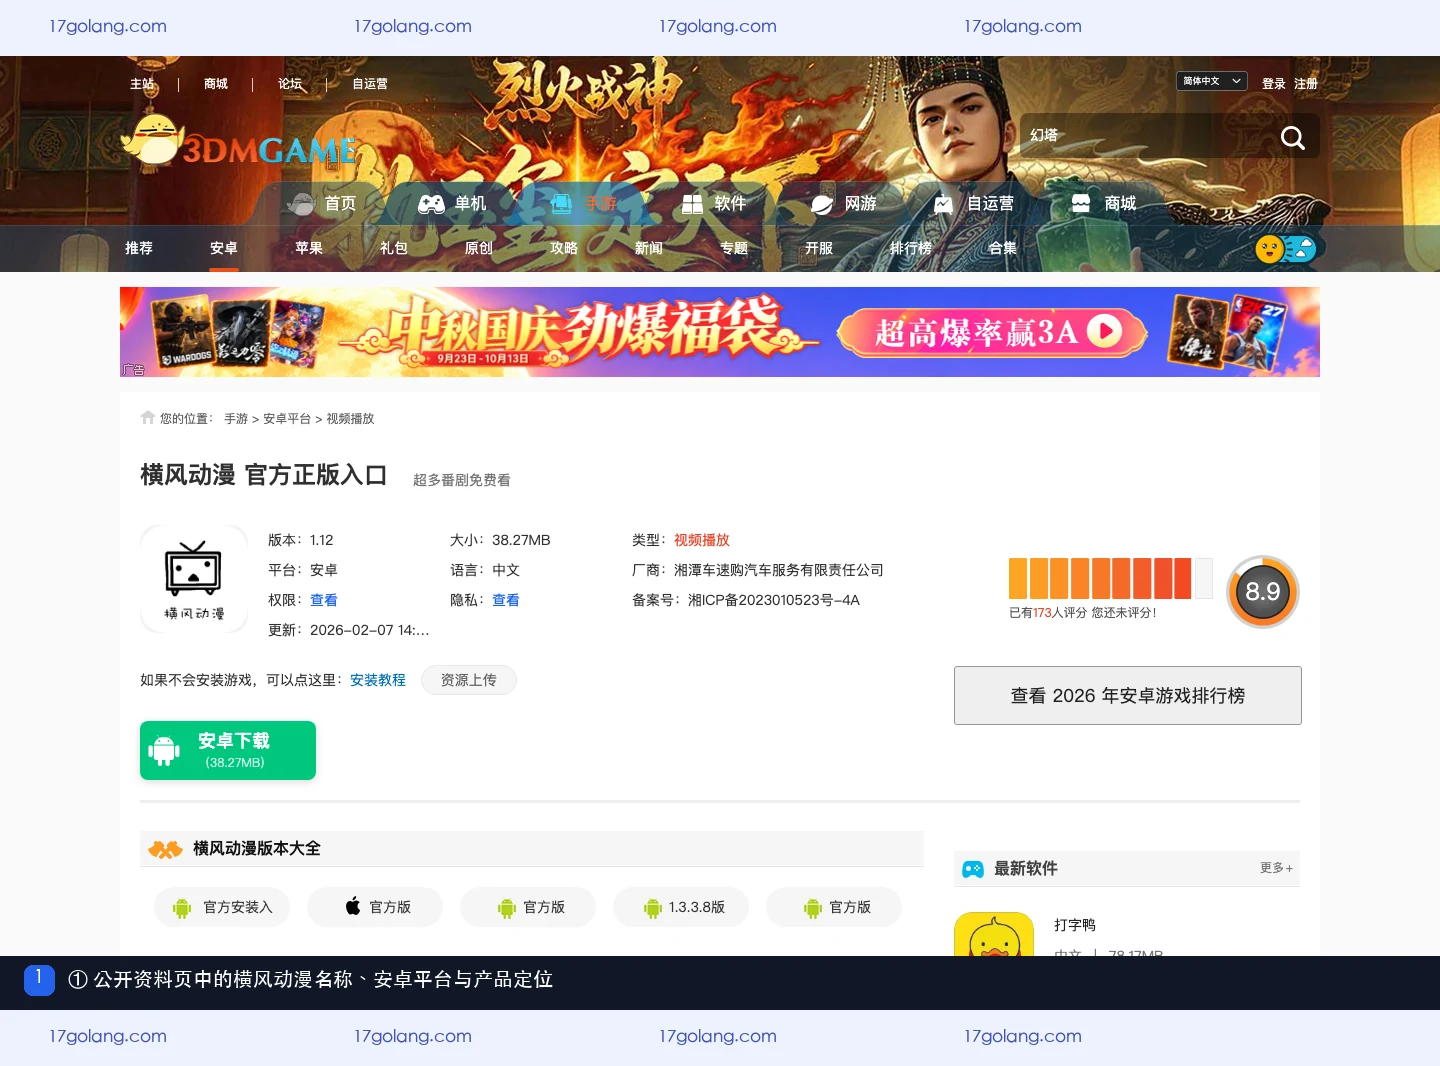Select 开服 in sub navigation
Screen dimensions: 1440x1066
tap(819, 248)
